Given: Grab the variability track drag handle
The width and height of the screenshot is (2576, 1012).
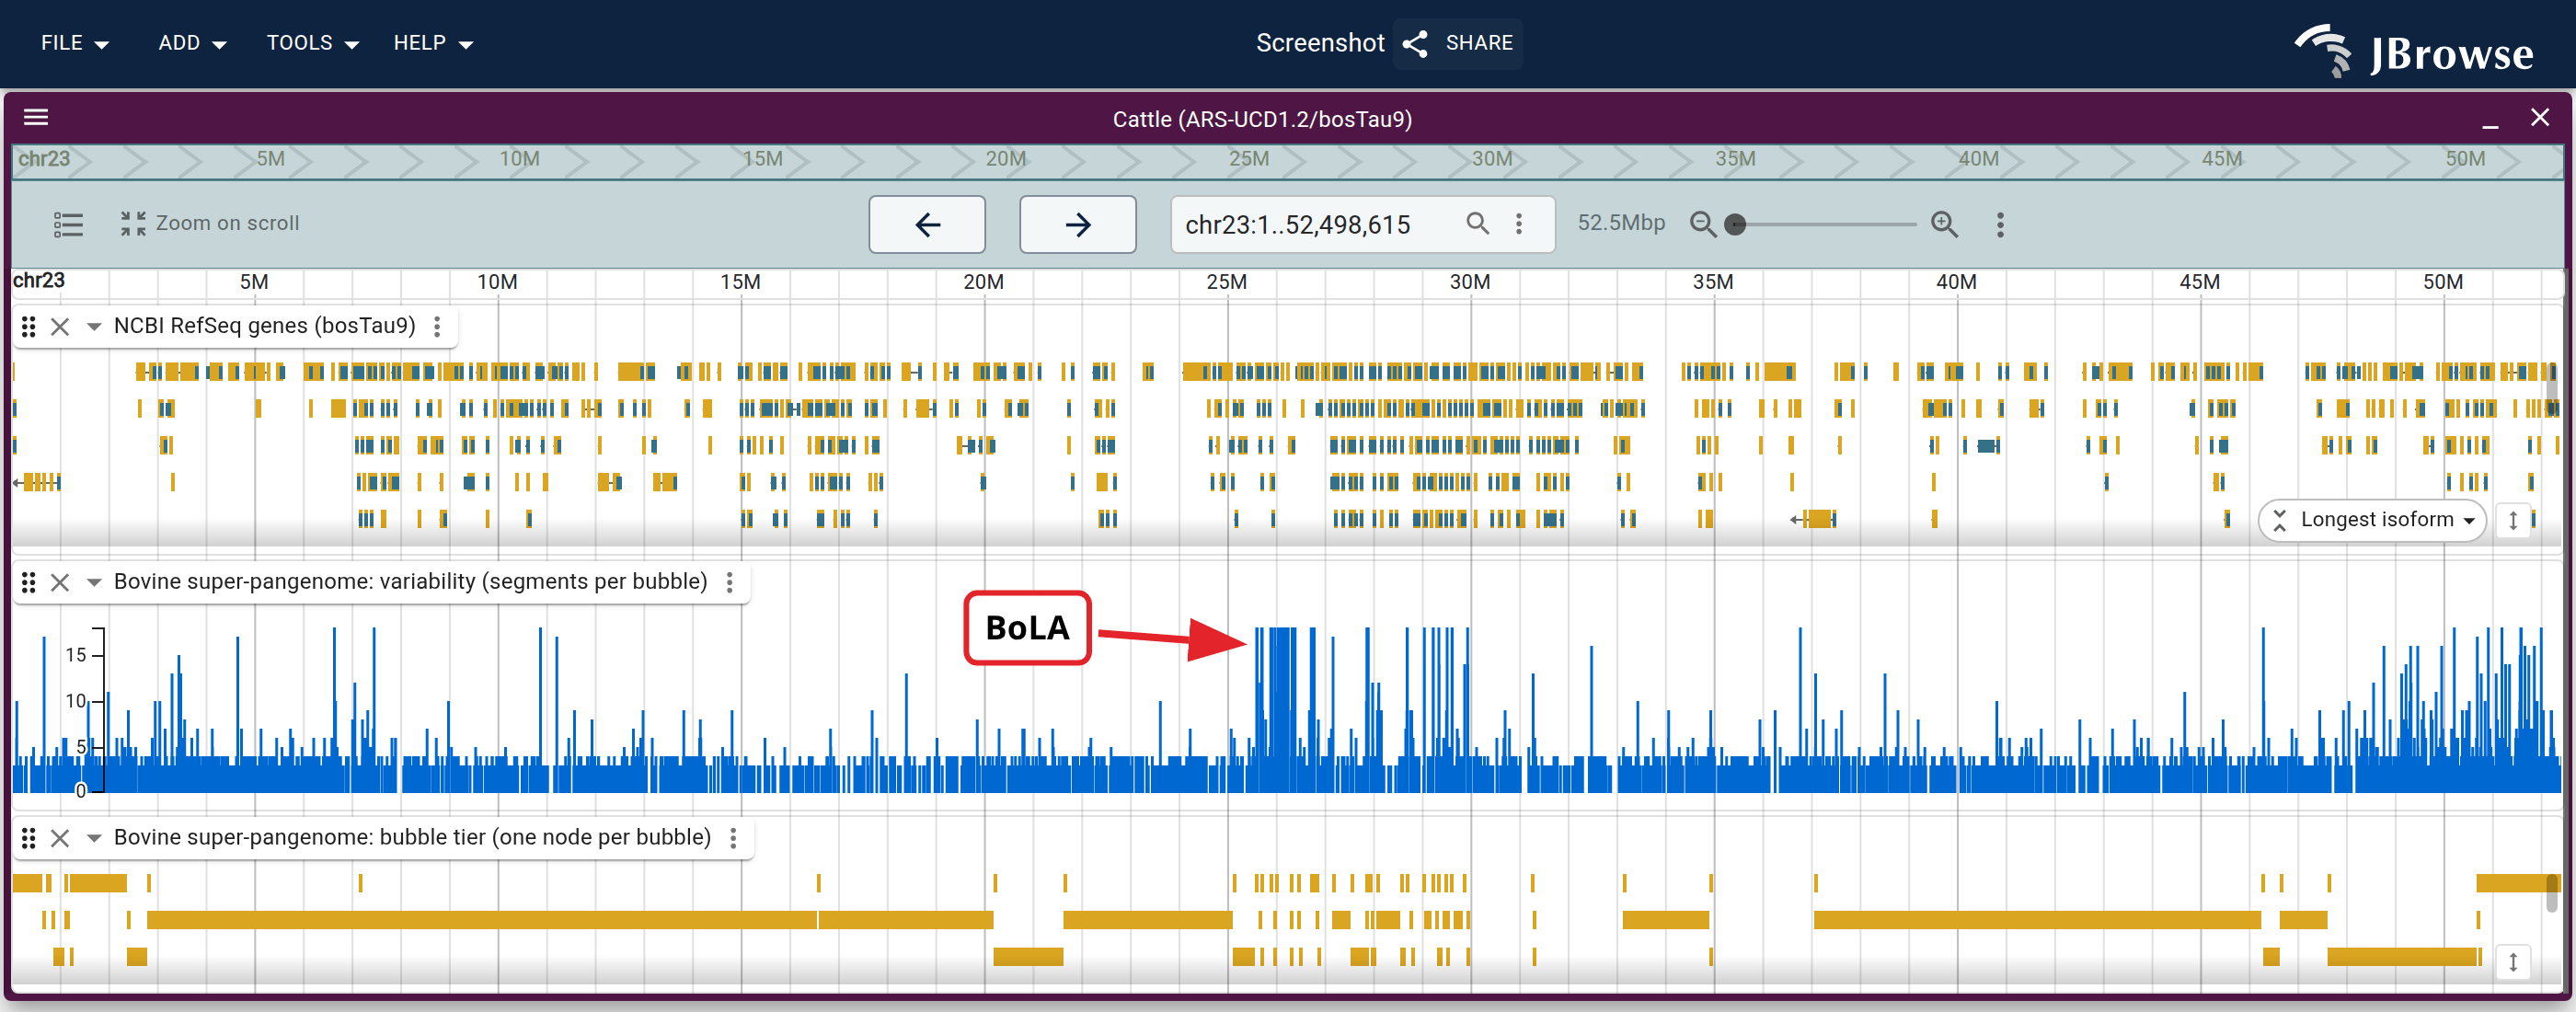Looking at the screenshot, I should (x=29, y=582).
